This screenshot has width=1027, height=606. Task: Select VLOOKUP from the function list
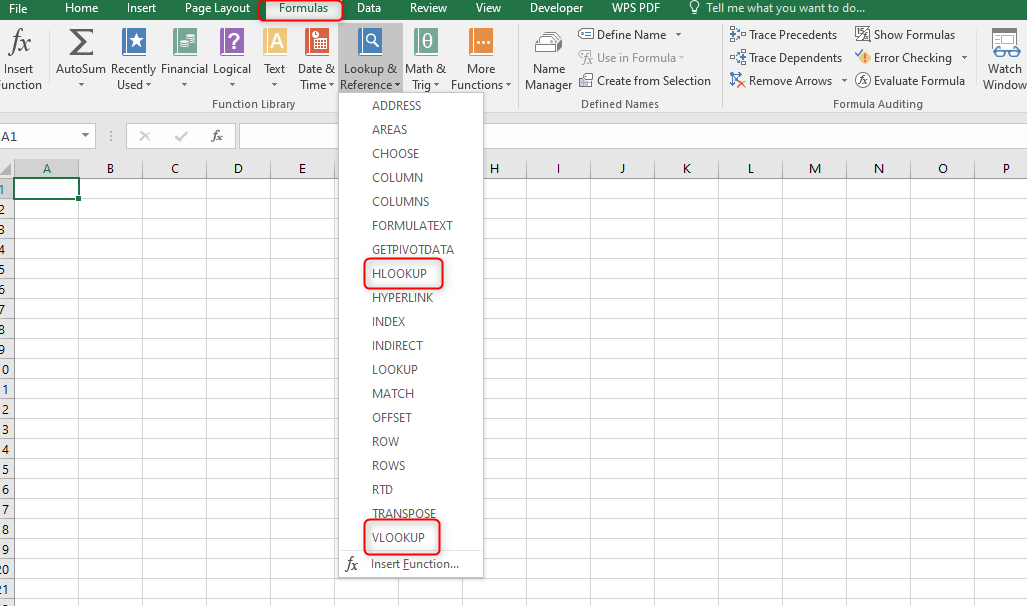(x=401, y=537)
